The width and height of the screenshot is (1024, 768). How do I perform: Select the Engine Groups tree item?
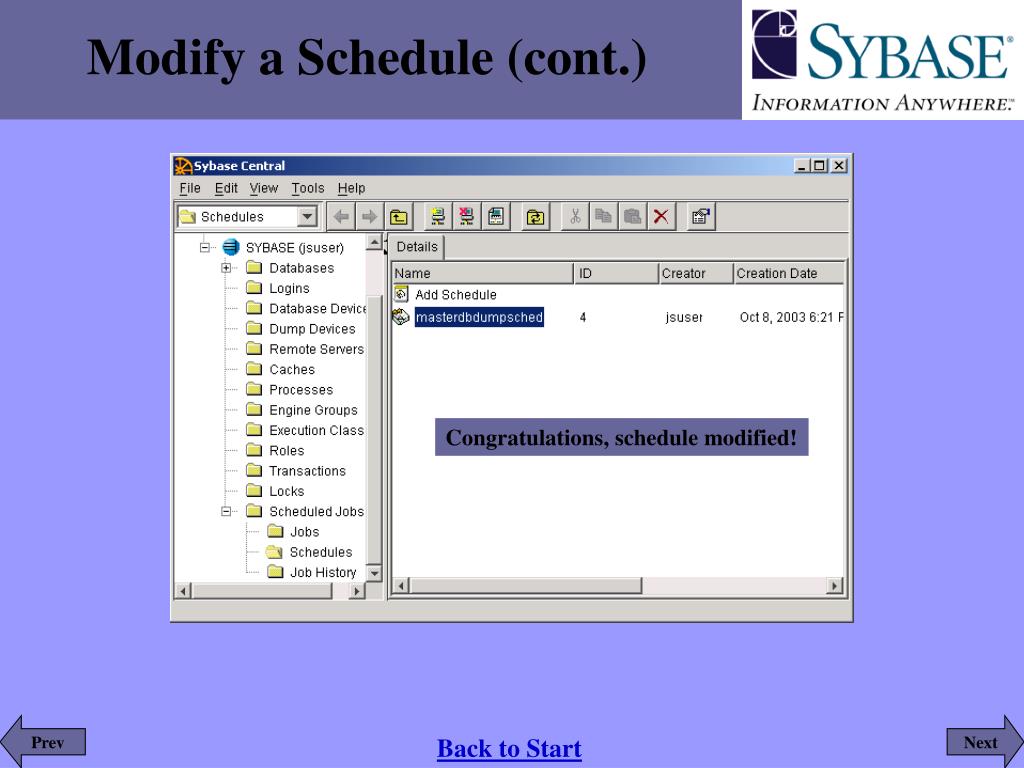313,409
